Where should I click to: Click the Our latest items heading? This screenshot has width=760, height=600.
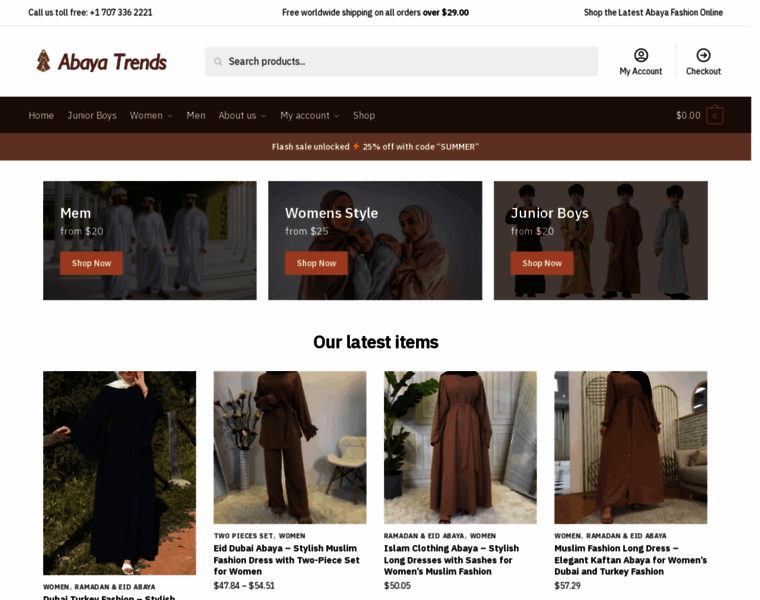376,342
